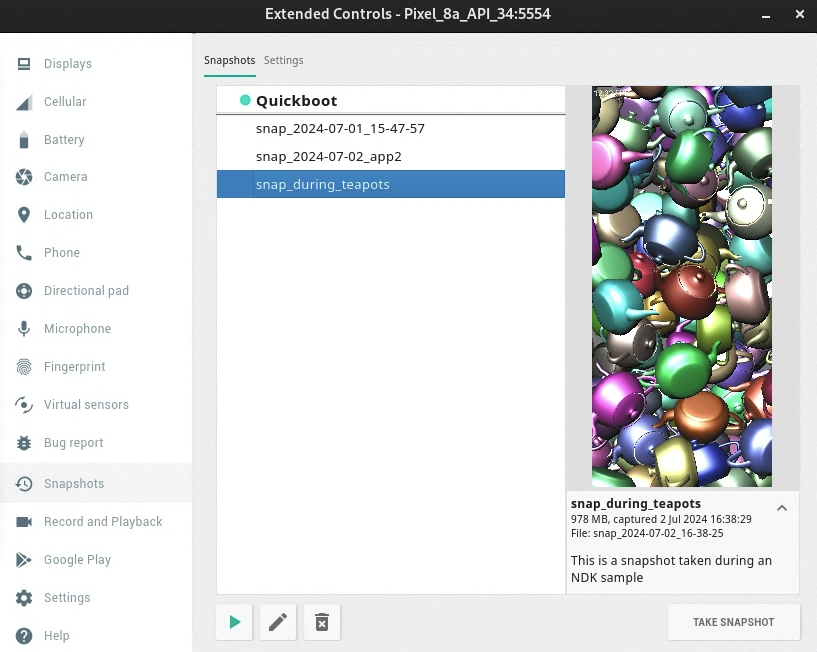Edit snapshot with the pencil icon
Image resolution: width=817 pixels, height=652 pixels.
pyautogui.click(x=278, y=622)
